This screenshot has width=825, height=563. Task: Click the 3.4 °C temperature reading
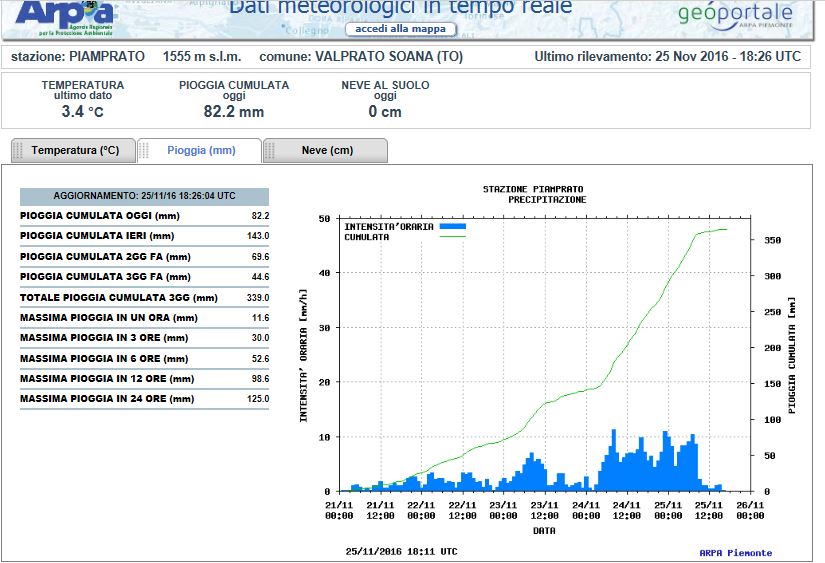click(x=83, y=112)
